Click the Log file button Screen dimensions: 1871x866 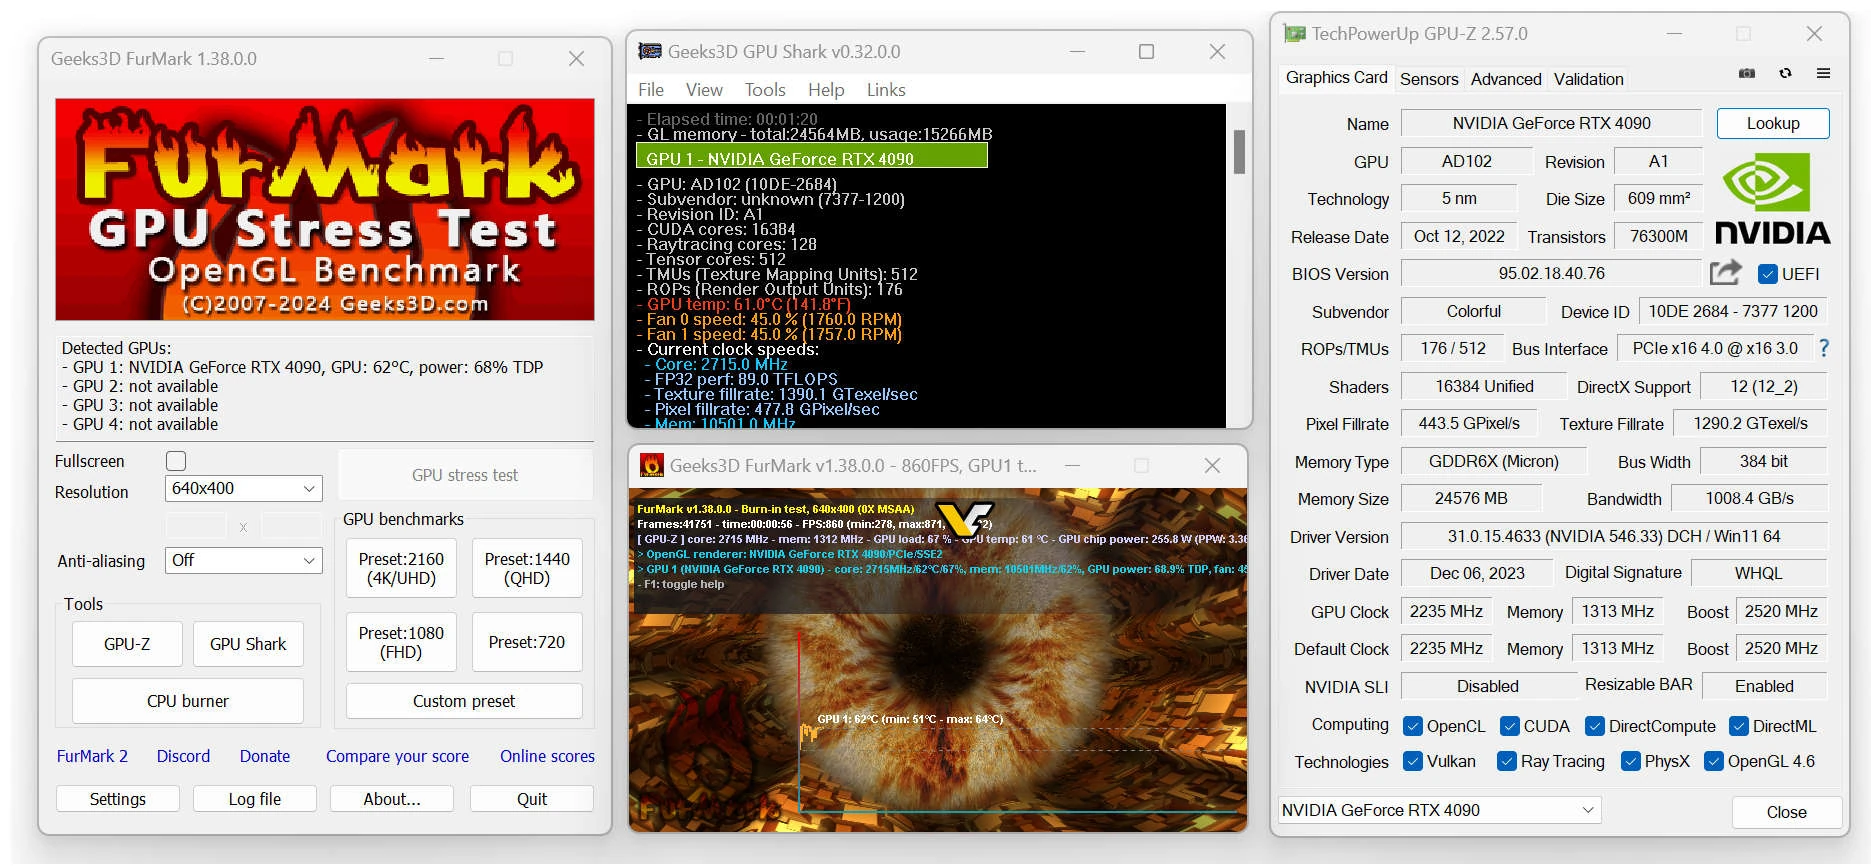click(255, 799)
